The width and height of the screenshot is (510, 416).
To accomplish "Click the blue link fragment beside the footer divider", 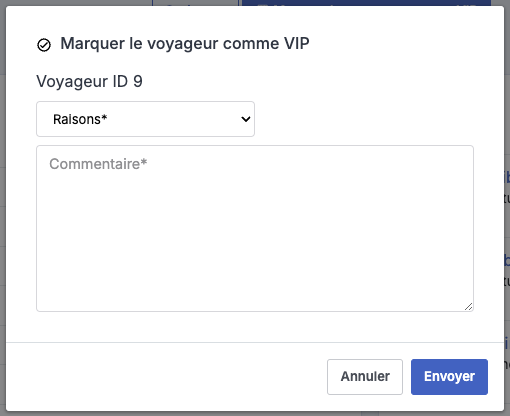I will [507, 343].
